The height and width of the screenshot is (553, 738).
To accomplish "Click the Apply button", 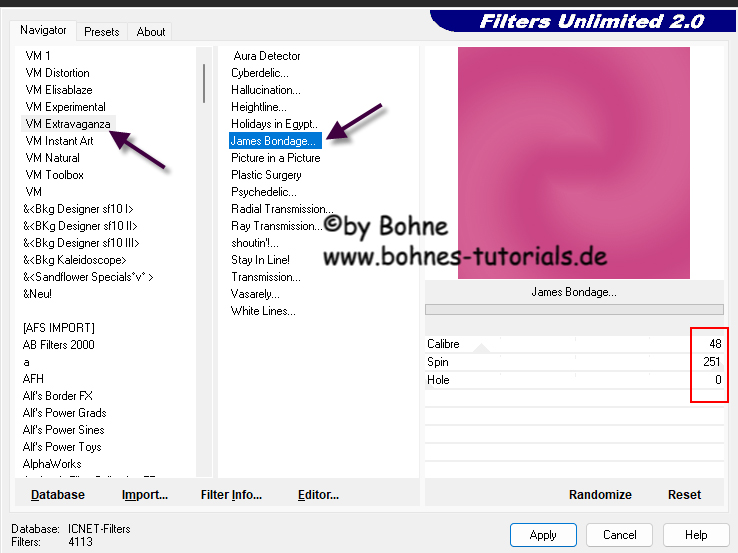I will [x=543, y=535].
